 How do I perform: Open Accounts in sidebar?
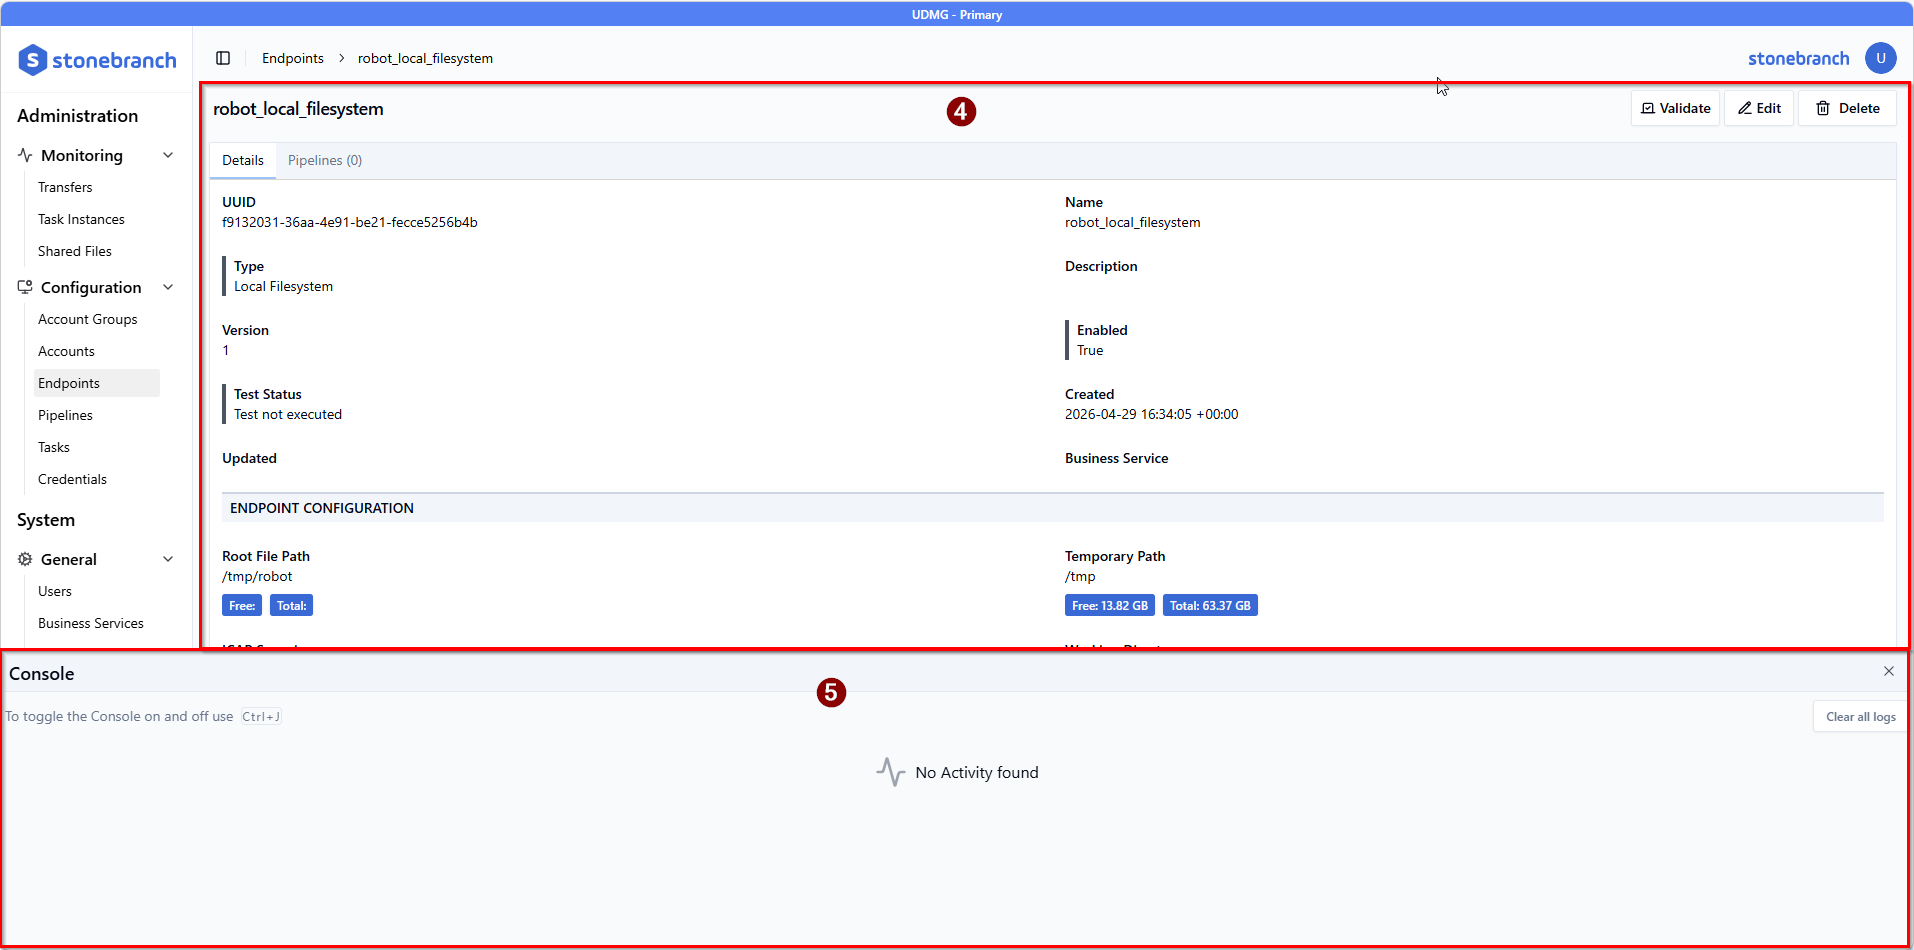pyautogui.click(x=66, y=351)
